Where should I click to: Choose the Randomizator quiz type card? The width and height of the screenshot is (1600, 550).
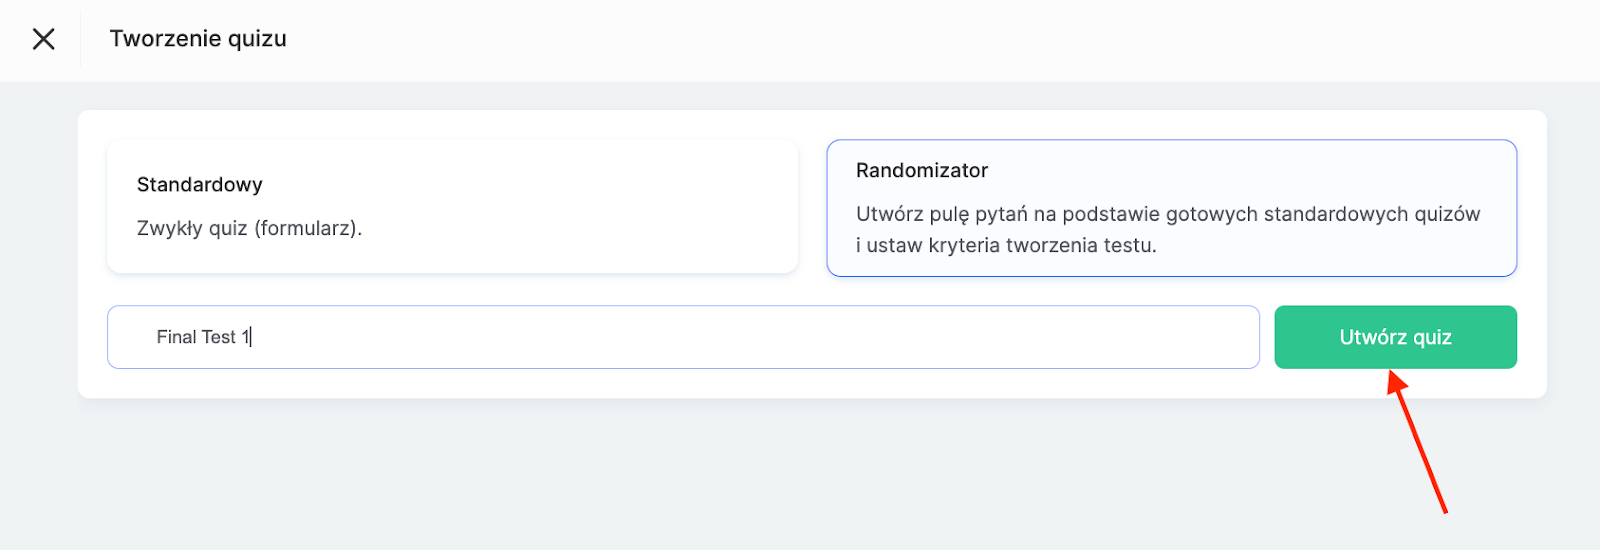1171,208
